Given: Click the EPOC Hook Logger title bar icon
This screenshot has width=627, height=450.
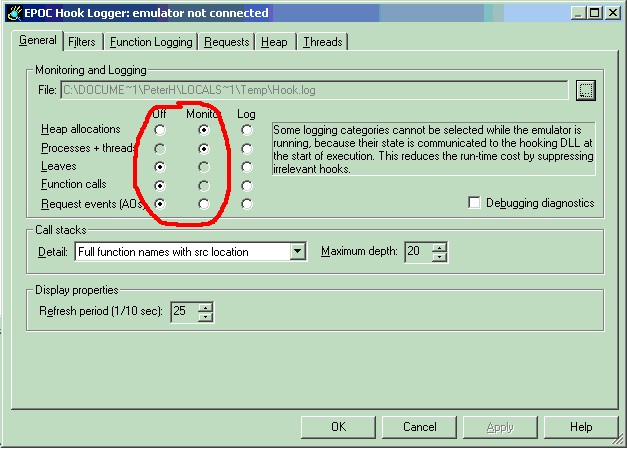Looking at the screenshot, I should pyautogui.click(x=14, y=13).
